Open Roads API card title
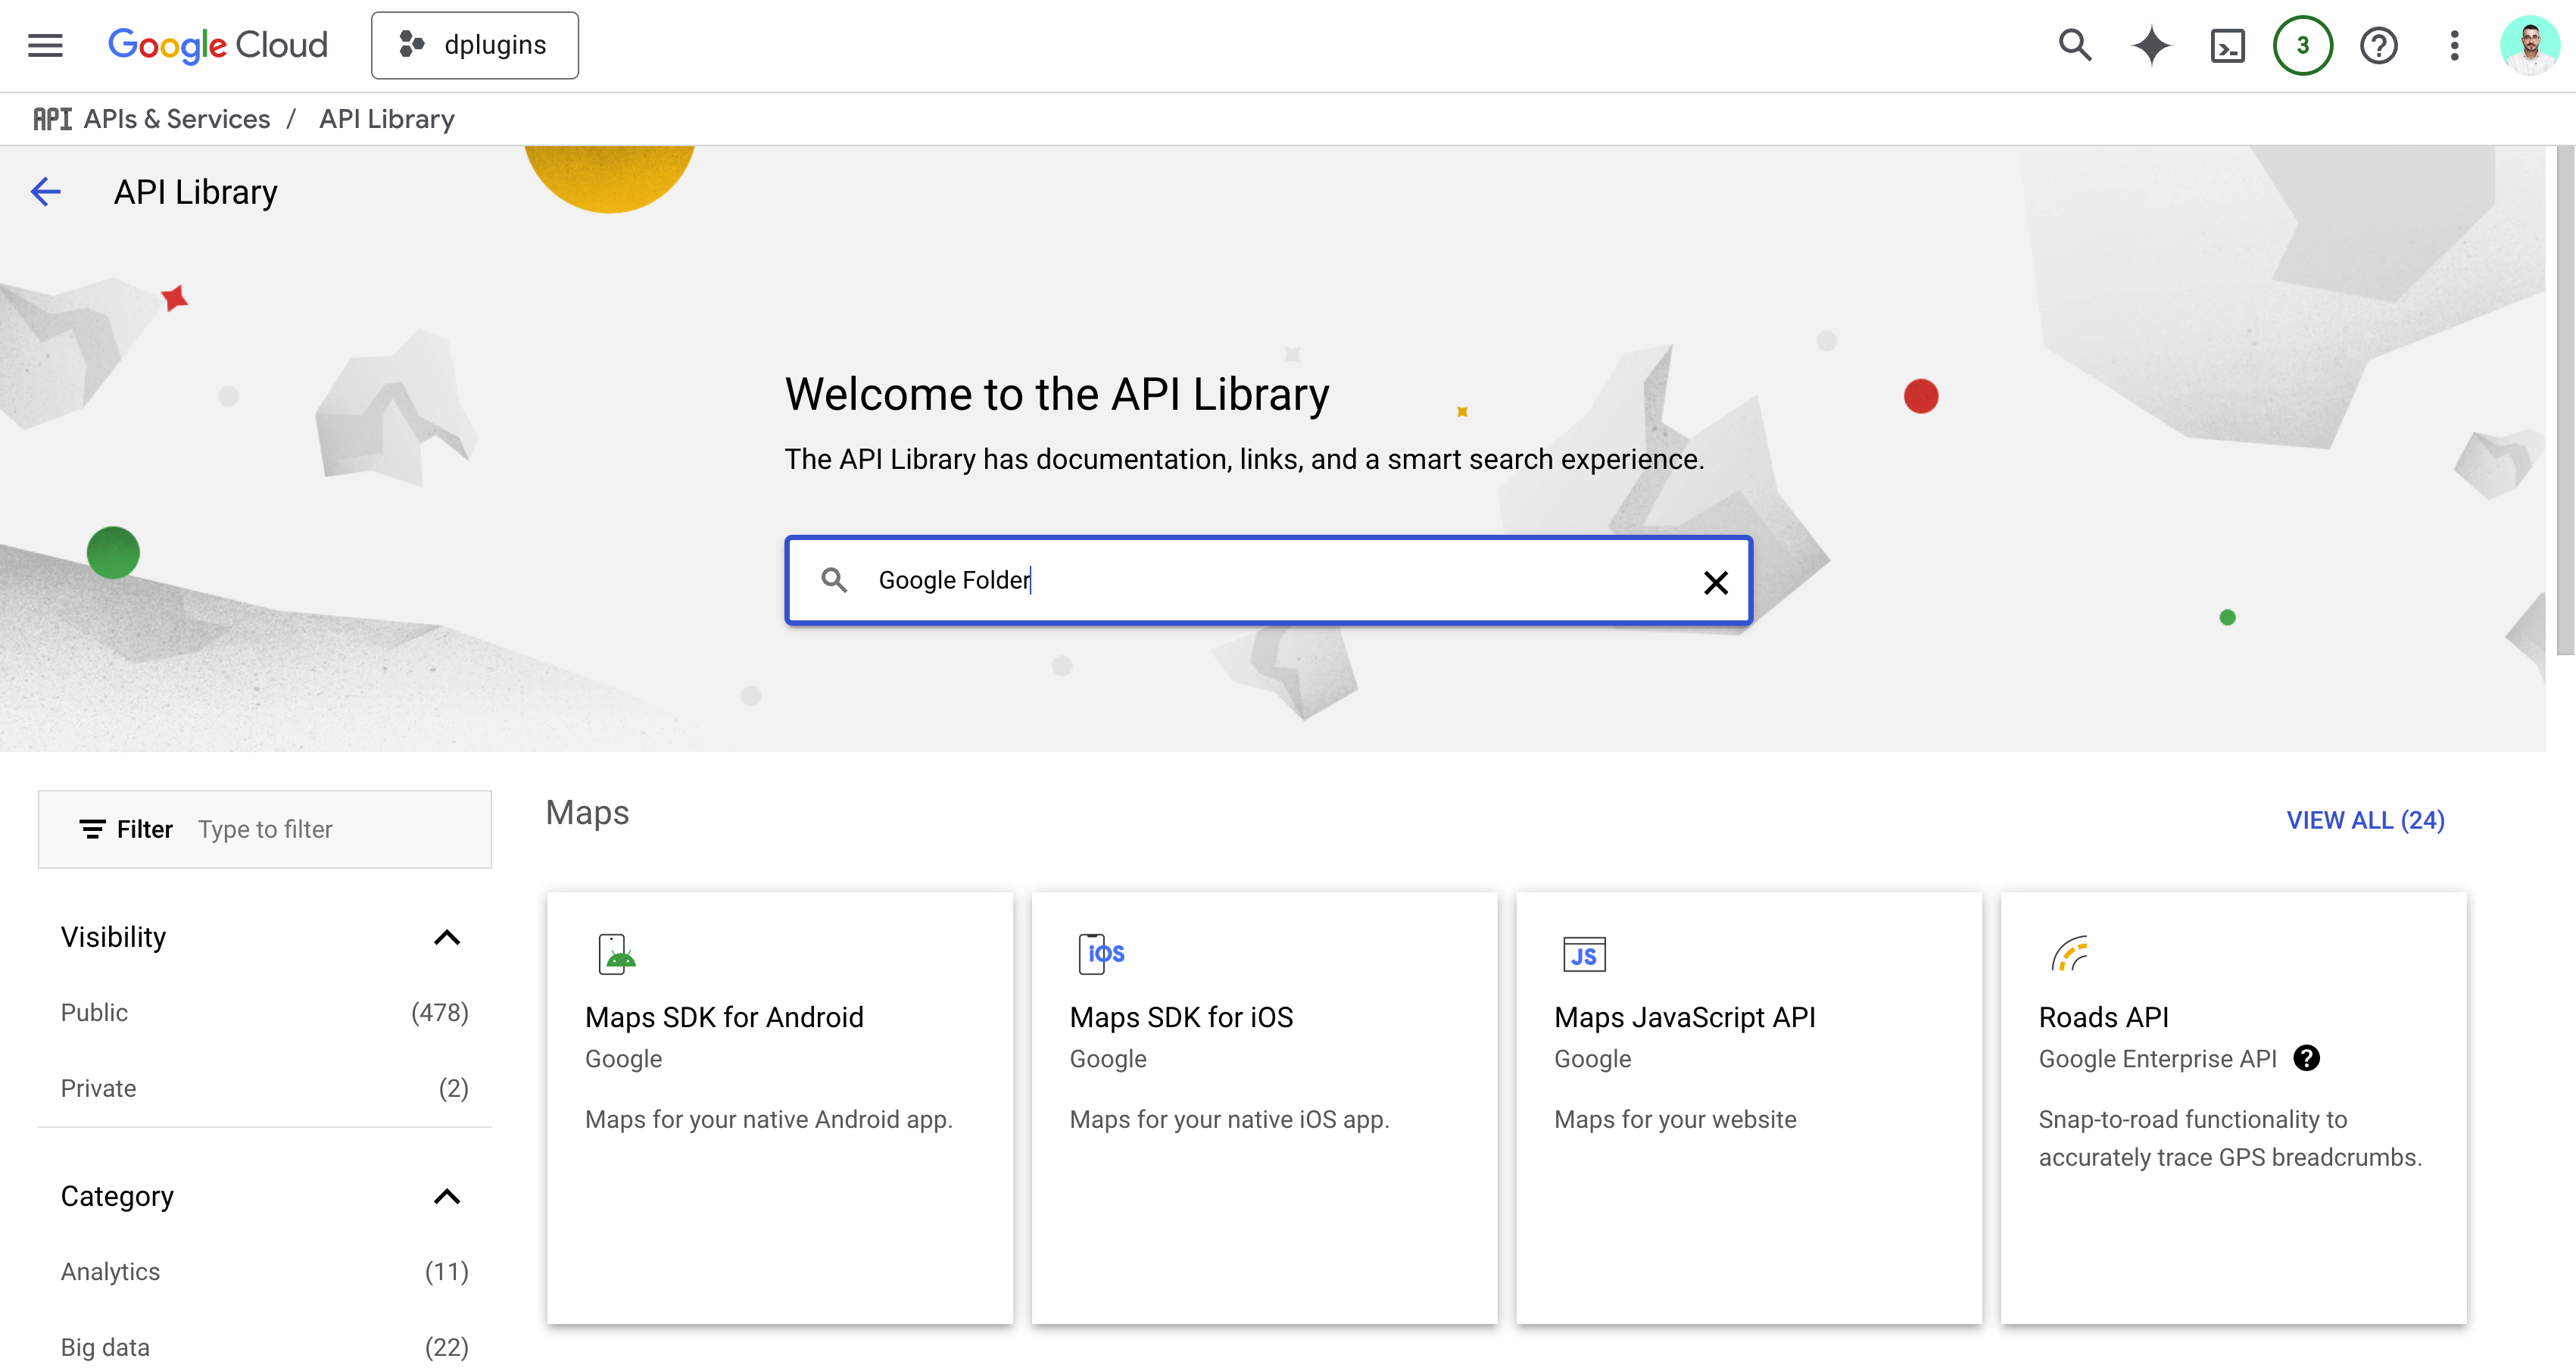The width and height of the screenshot is (2576, 1368). pyautogui.click(x=2103, y=1017)
